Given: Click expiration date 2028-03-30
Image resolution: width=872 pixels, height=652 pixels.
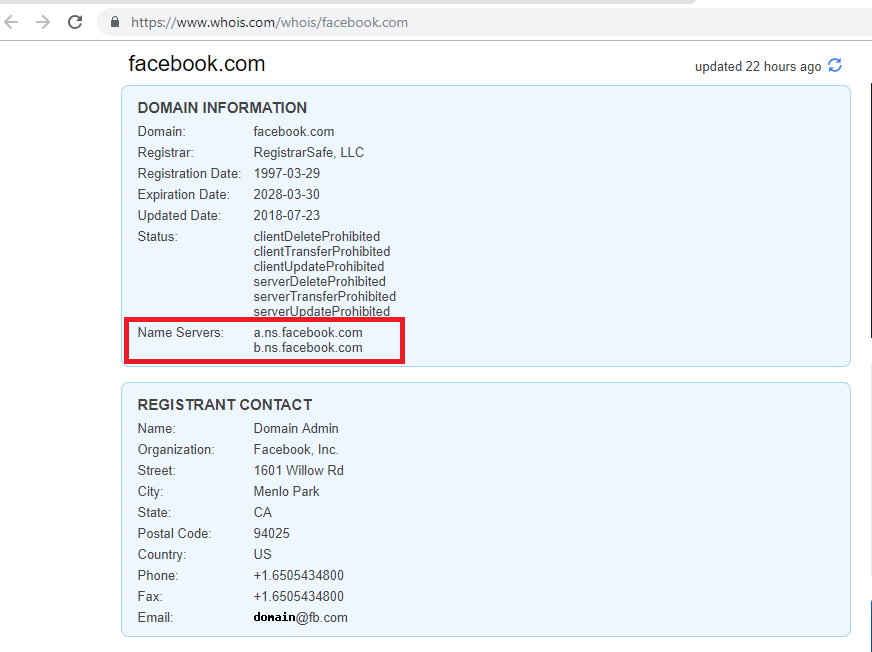Looking at the screenshot, I should coord(286,195).
